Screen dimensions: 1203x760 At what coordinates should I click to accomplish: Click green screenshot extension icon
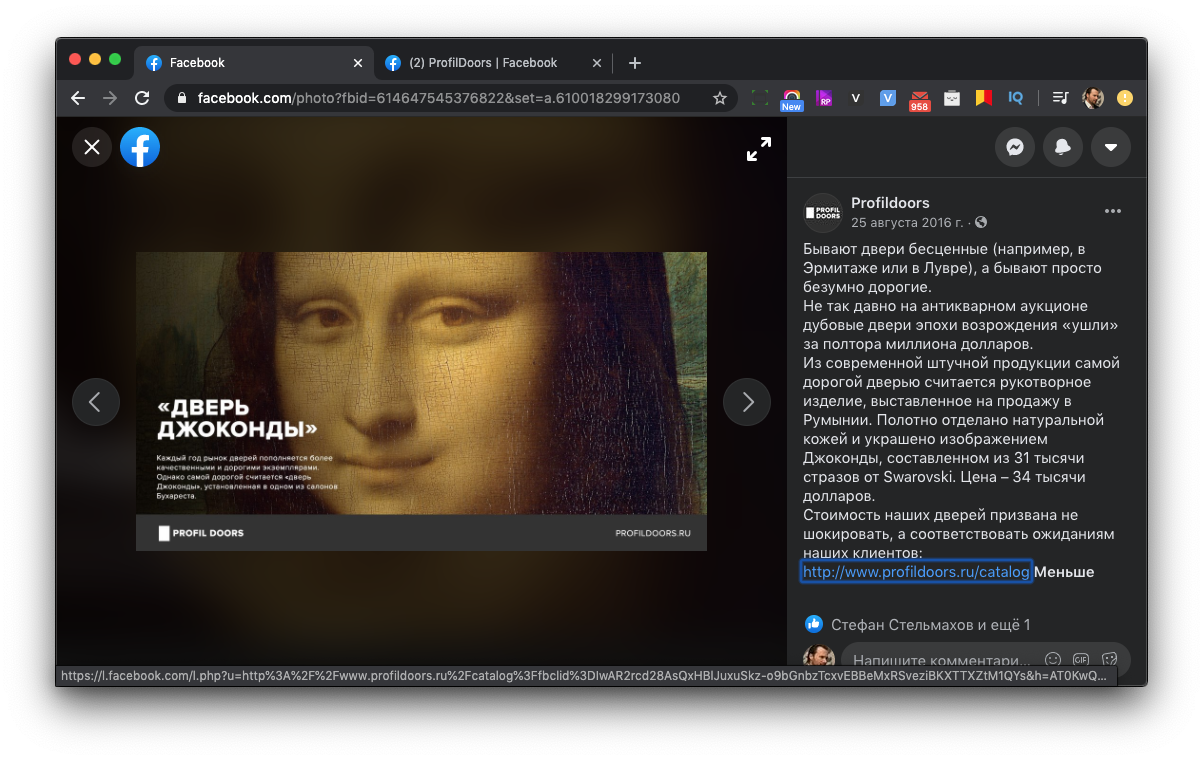tap(760, 98)
